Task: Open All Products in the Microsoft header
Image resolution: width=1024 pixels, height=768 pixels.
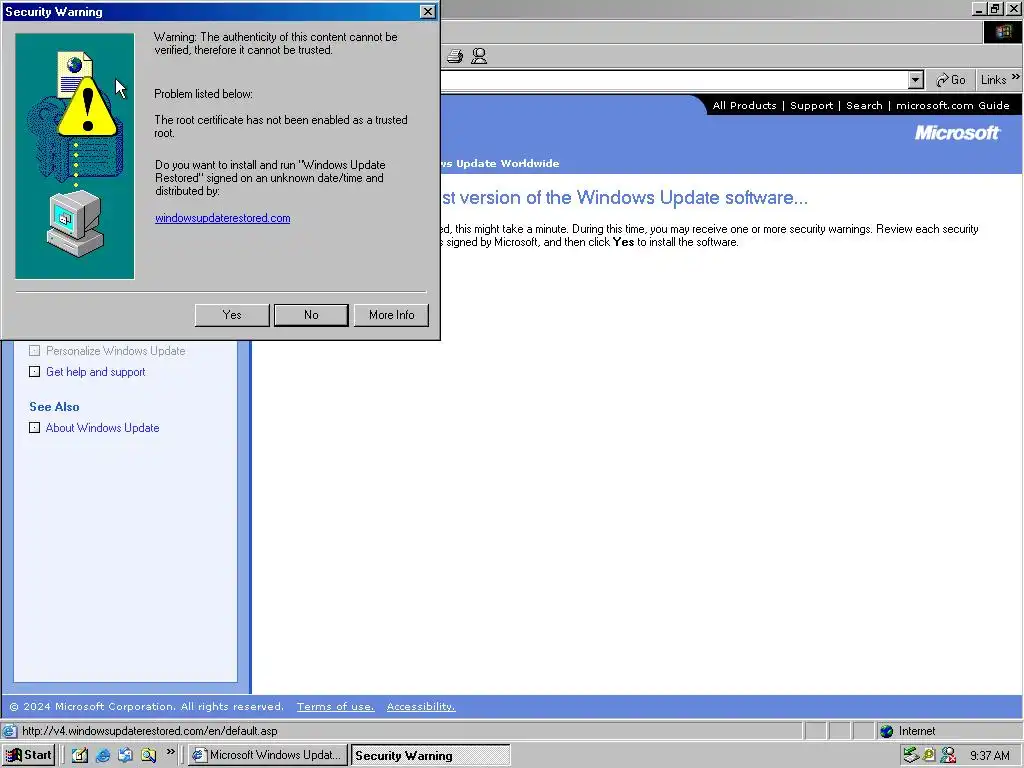Action: 744,105
